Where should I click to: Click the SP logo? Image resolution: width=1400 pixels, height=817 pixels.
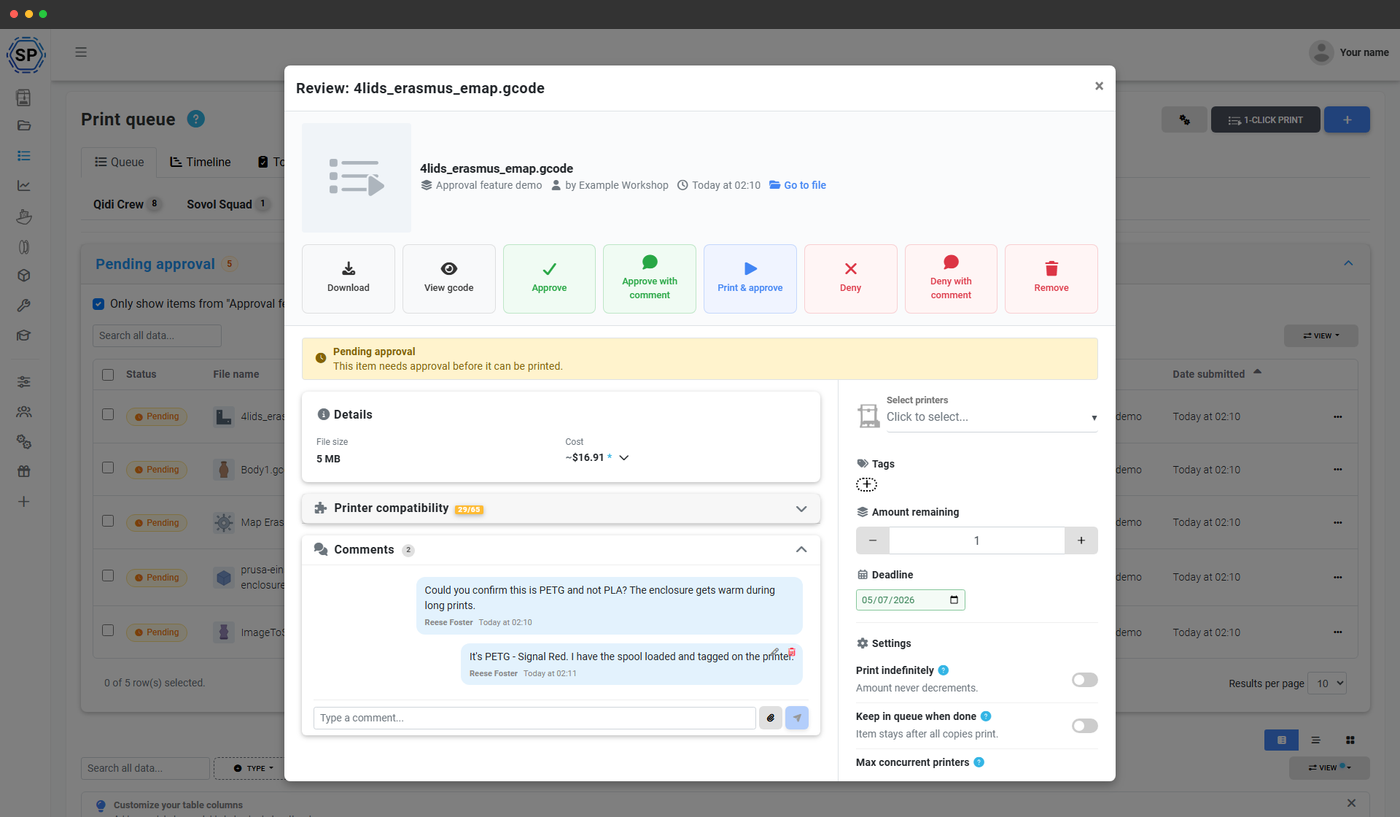point(25,55)
